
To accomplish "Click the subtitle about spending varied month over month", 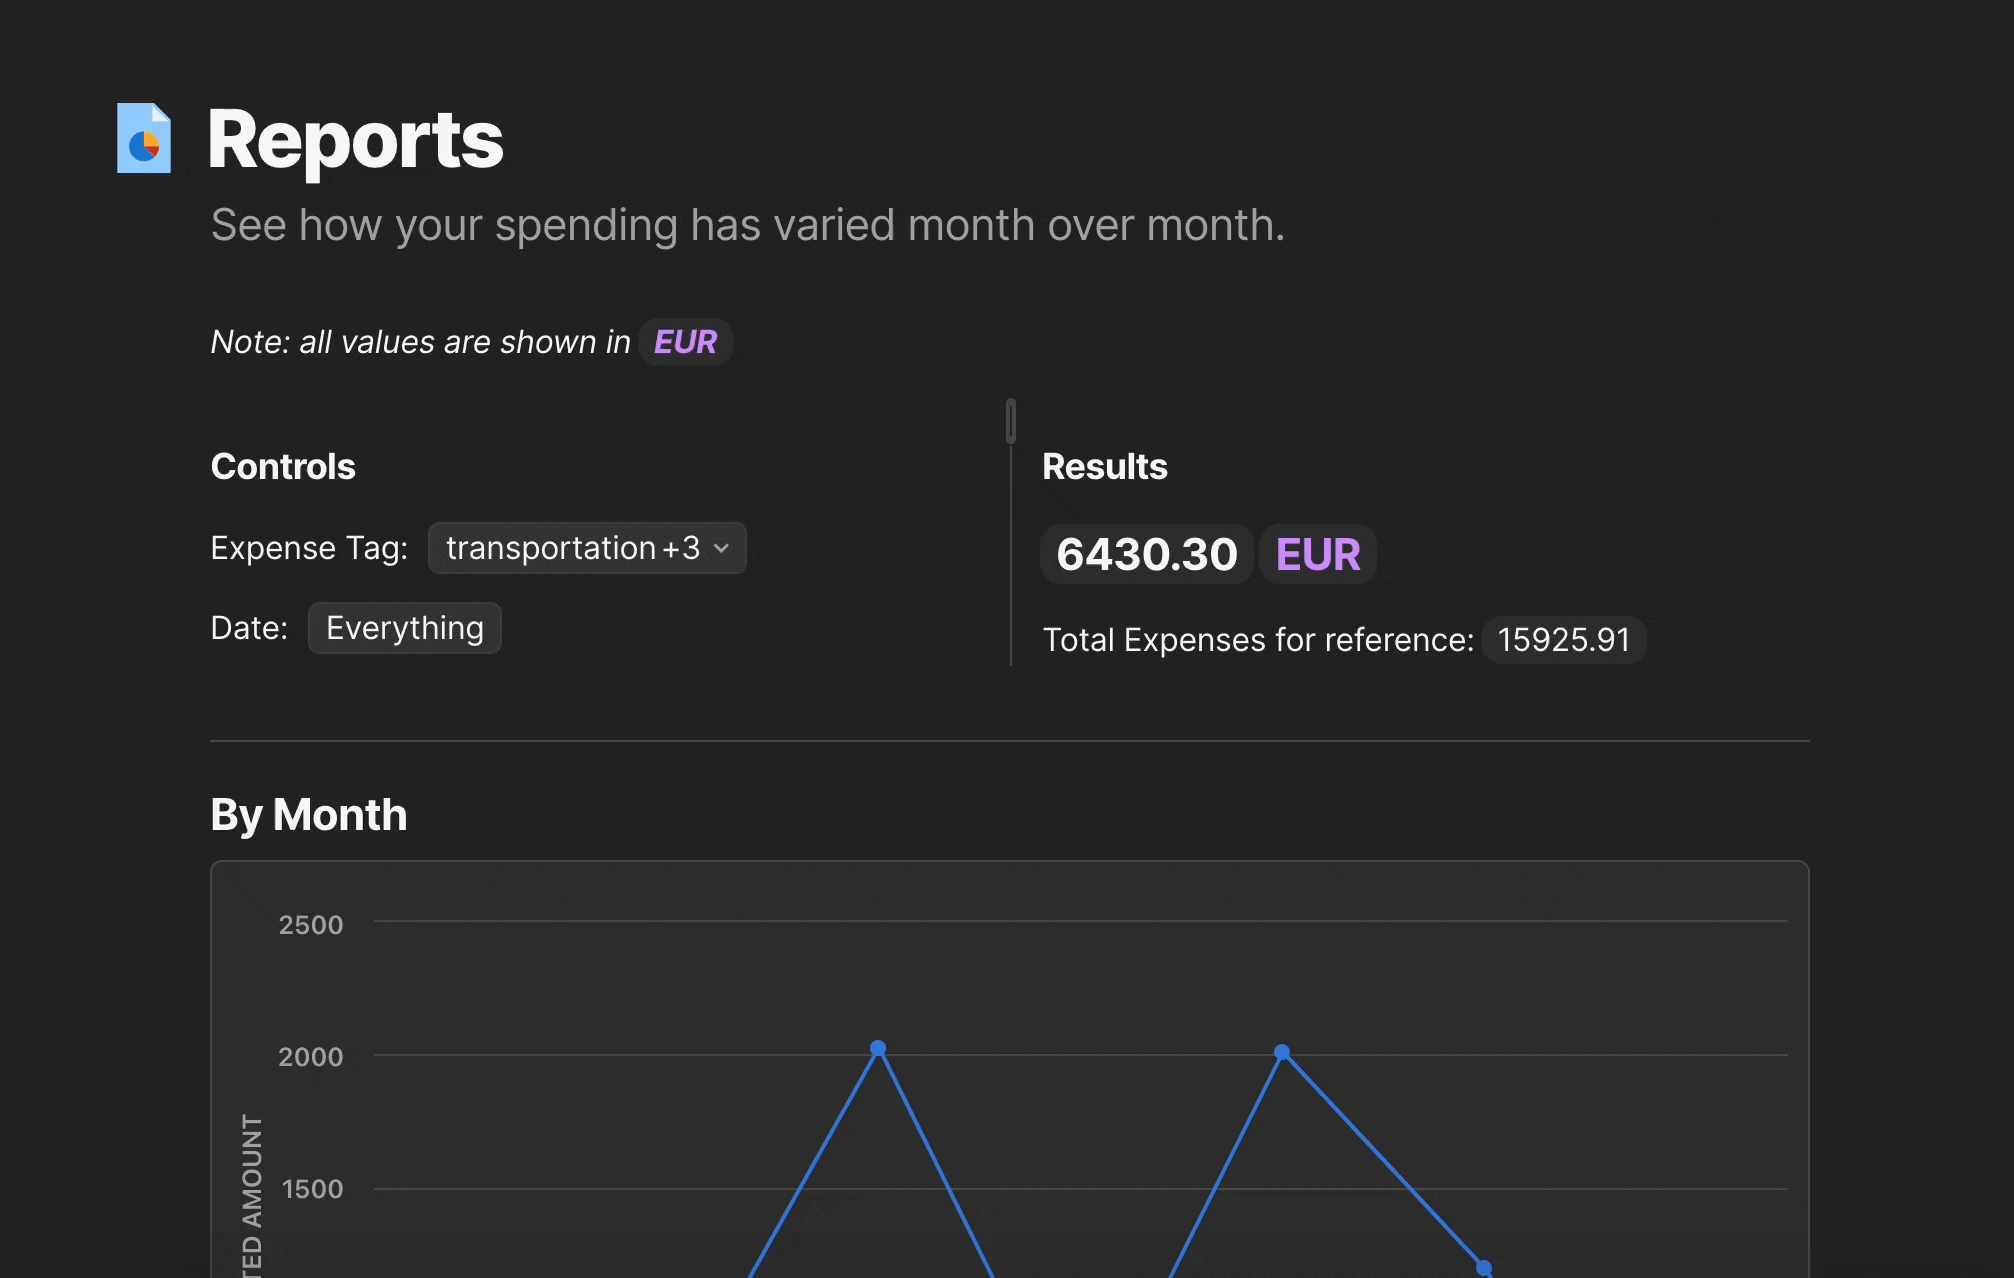I will (748, 226).
